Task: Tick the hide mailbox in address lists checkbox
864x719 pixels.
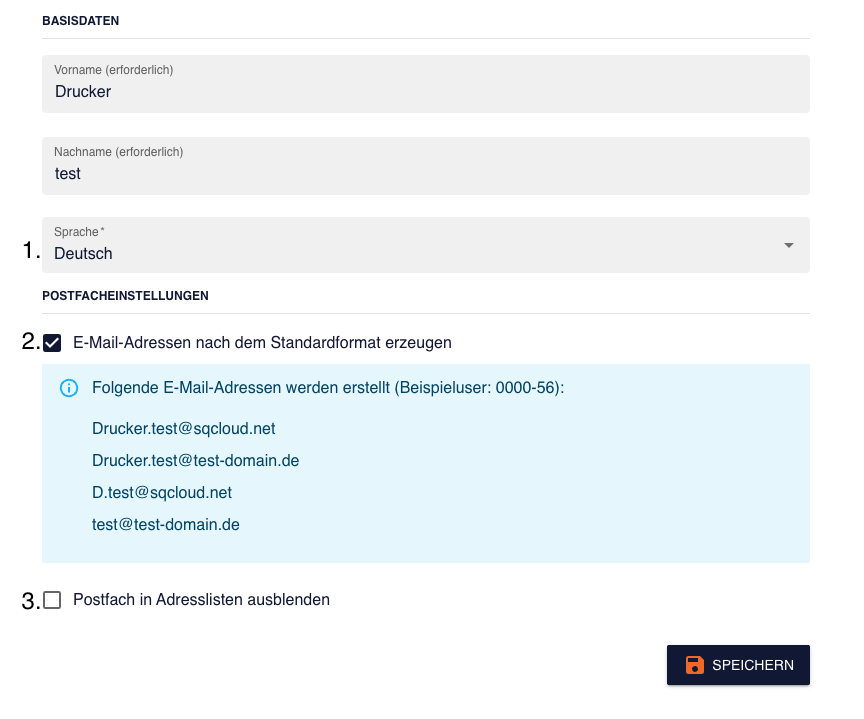Action: pos(53,600)
